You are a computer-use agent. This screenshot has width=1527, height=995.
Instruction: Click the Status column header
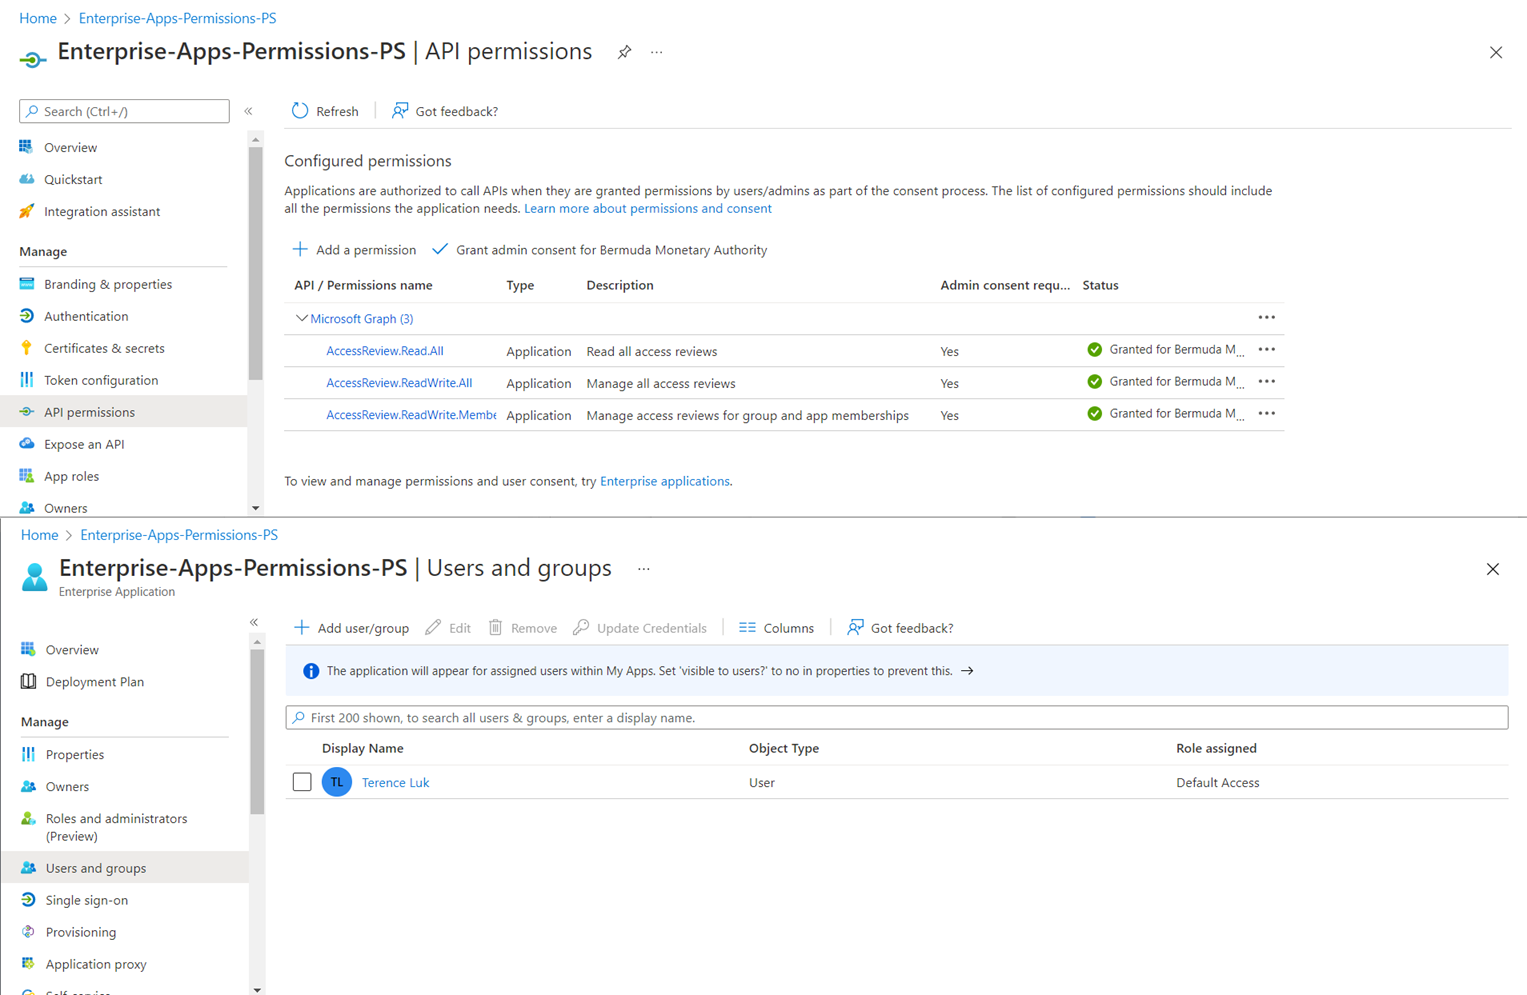pos(1100,285)
